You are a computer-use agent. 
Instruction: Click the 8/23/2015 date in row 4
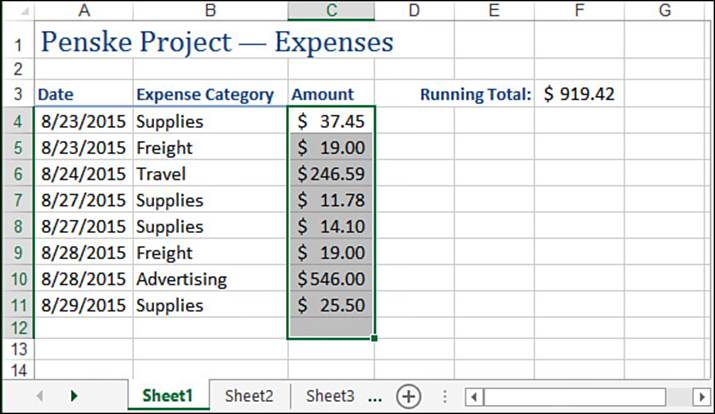click(x=84, y=121)
